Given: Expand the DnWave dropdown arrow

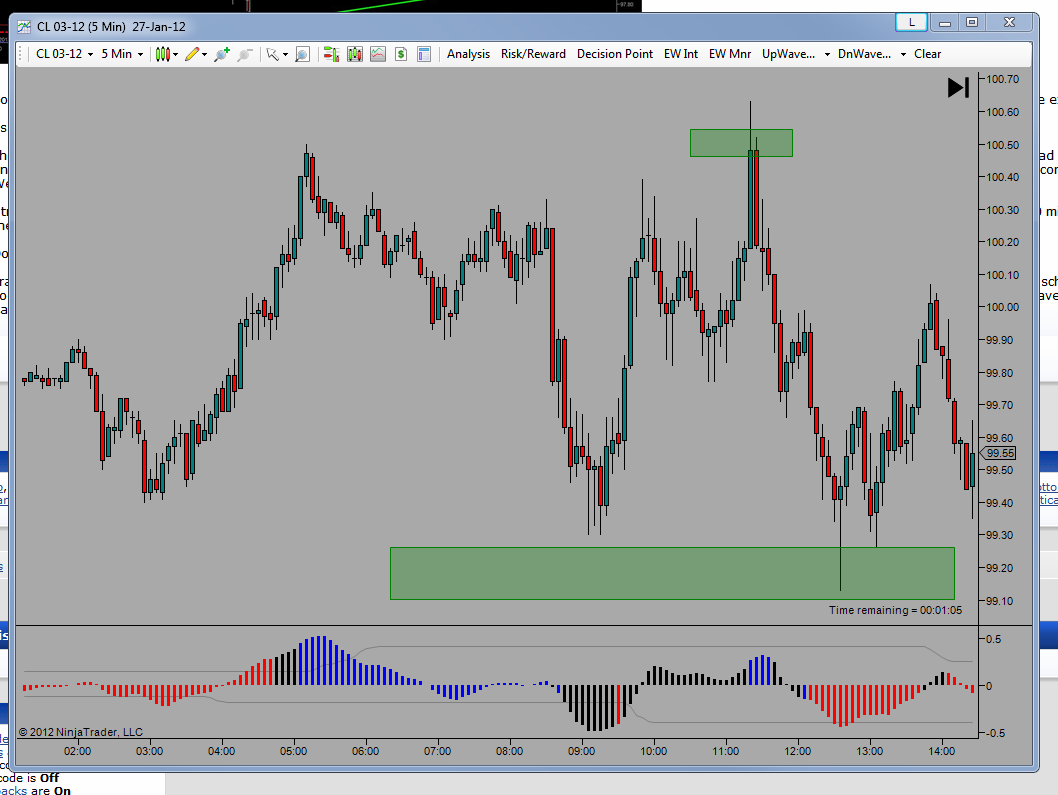Looking at the screenshot, I should coord(903,55).
